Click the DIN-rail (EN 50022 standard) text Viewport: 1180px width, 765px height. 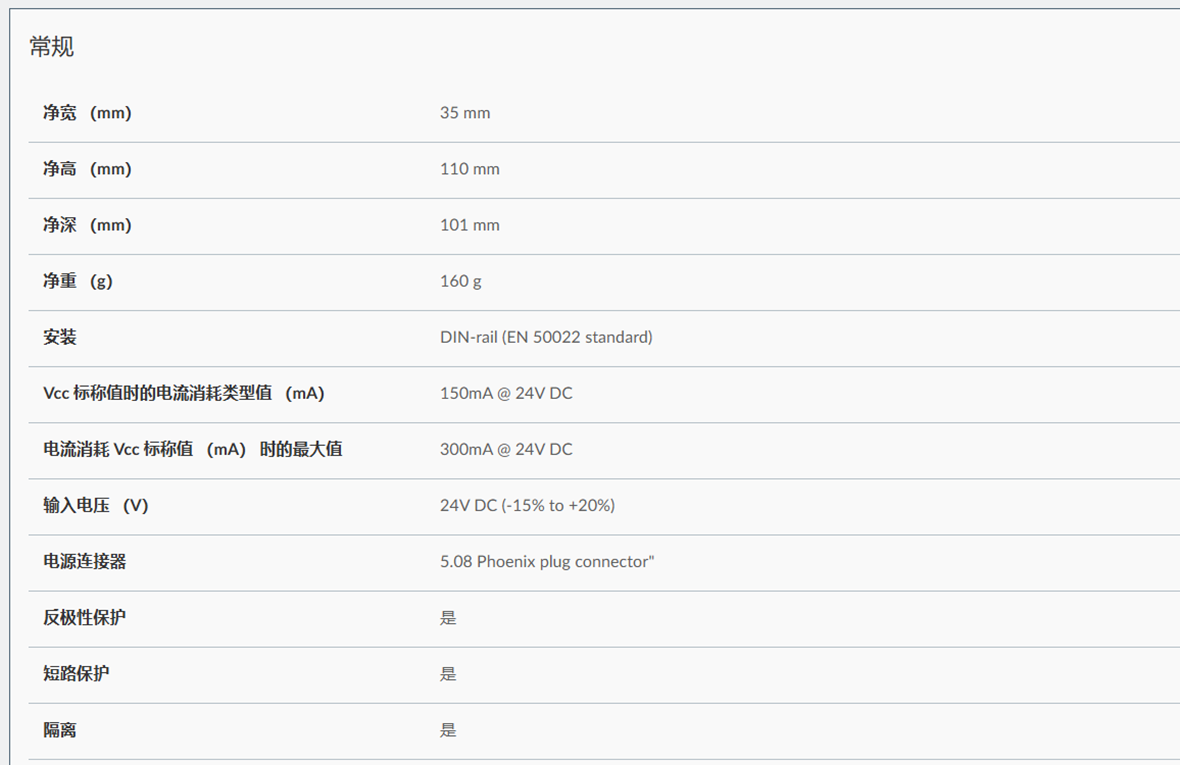[x=546, y=337]
